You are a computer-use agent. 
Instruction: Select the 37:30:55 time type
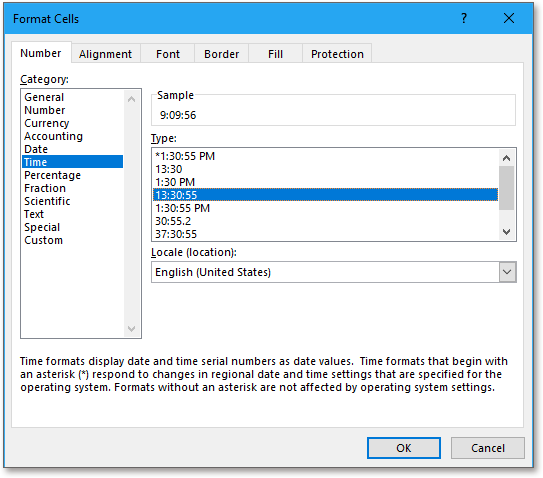tap(325, 234)
